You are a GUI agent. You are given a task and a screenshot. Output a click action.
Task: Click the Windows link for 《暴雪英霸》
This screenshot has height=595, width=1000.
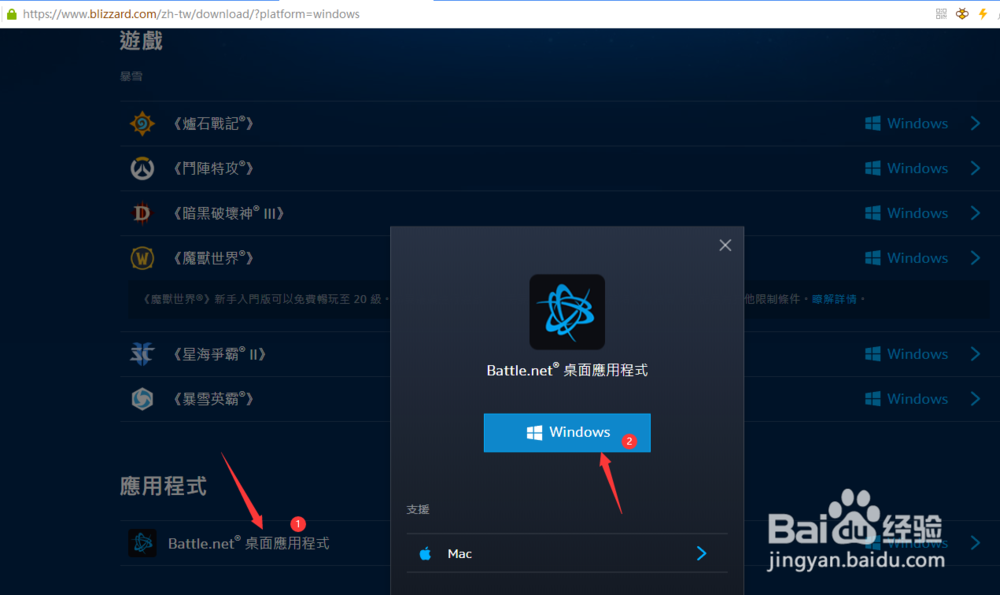point(906,399)
